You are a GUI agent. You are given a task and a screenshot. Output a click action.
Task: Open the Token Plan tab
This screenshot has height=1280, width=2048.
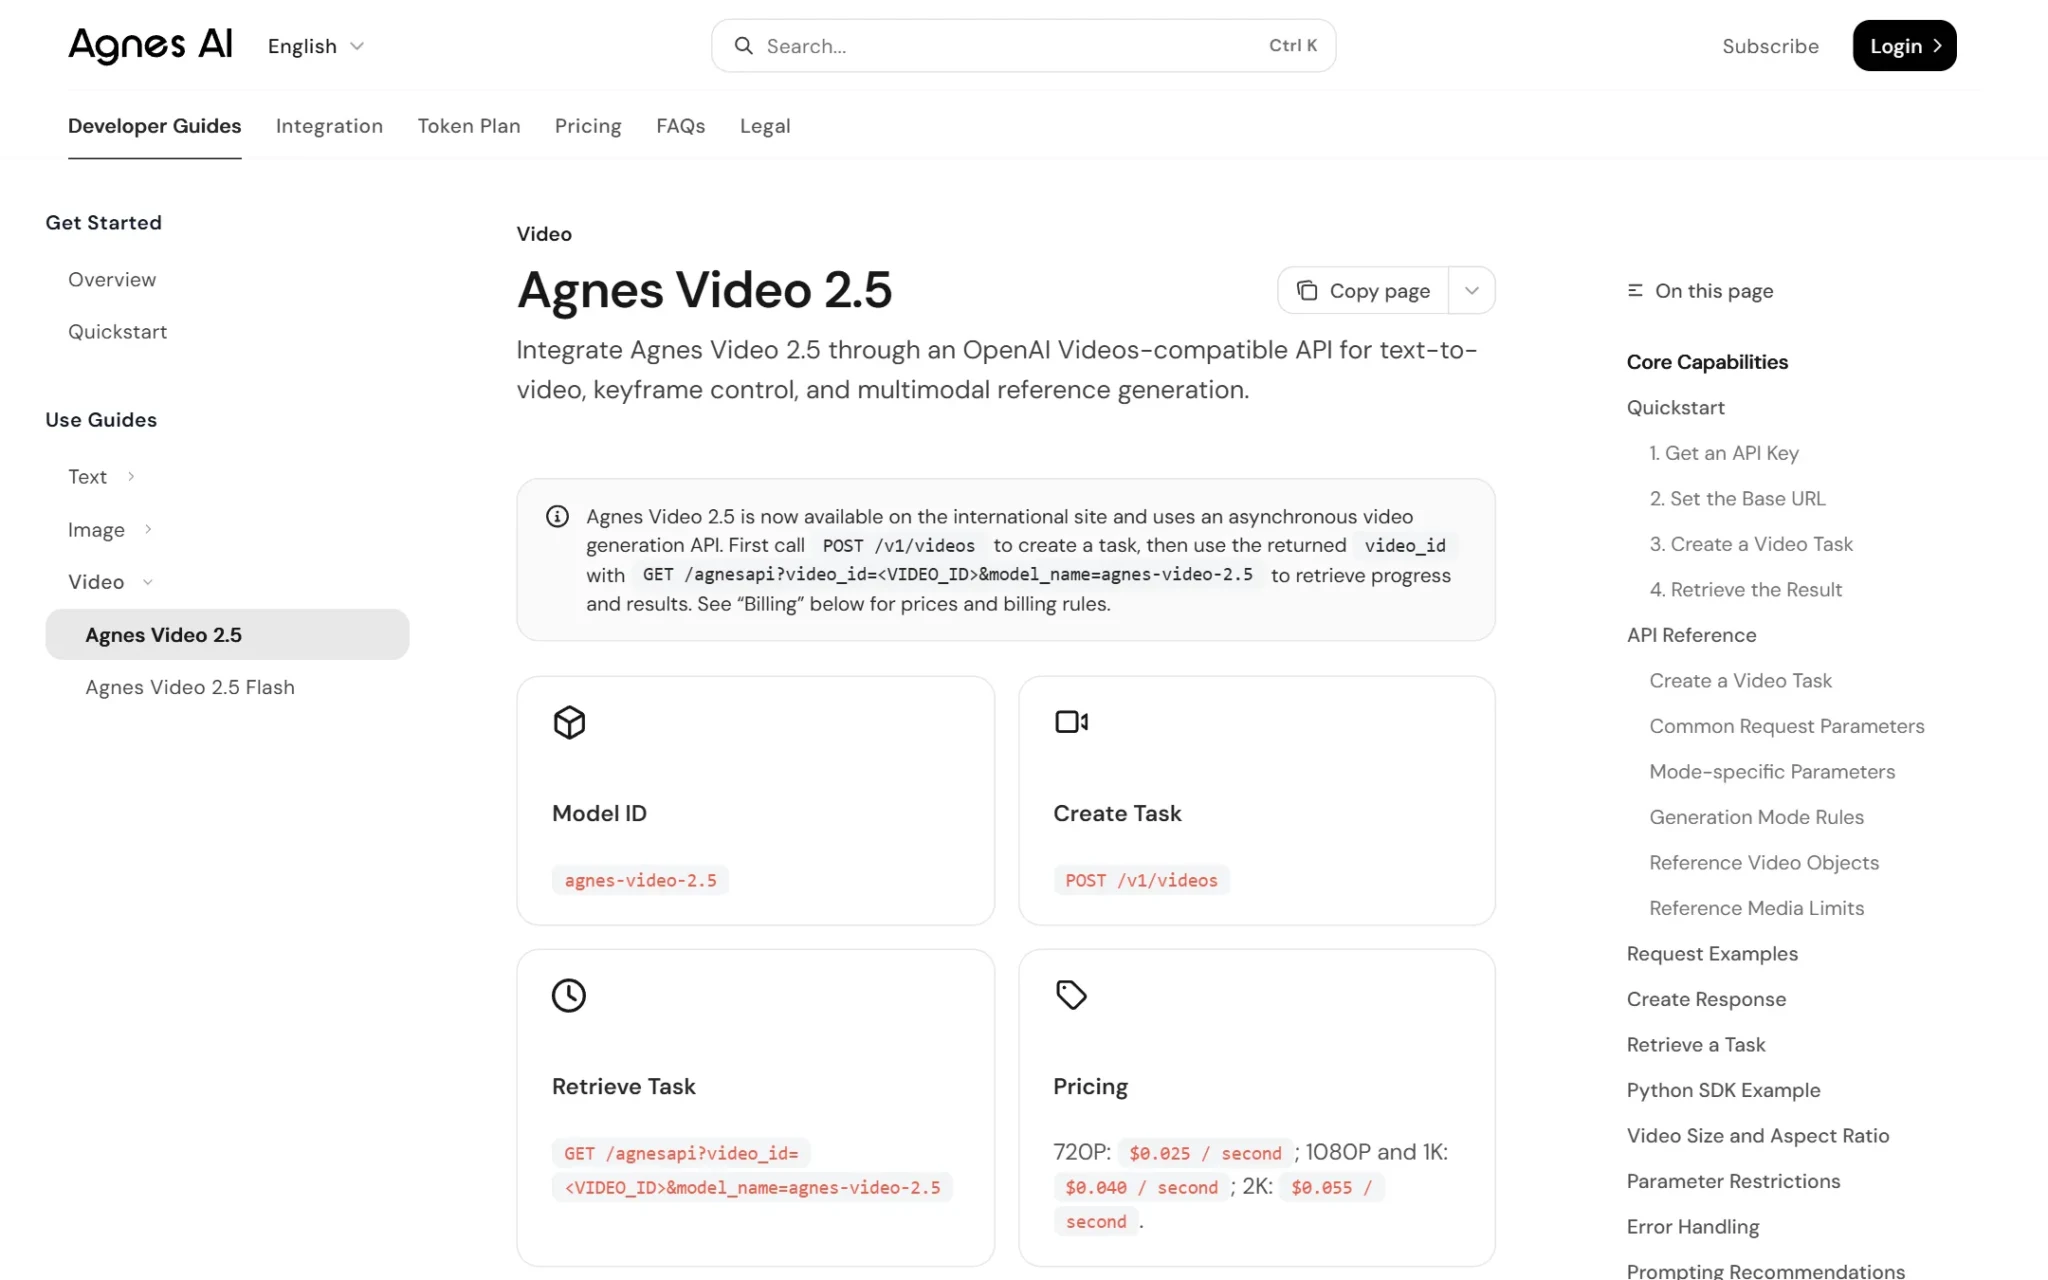tap(469, 126)
